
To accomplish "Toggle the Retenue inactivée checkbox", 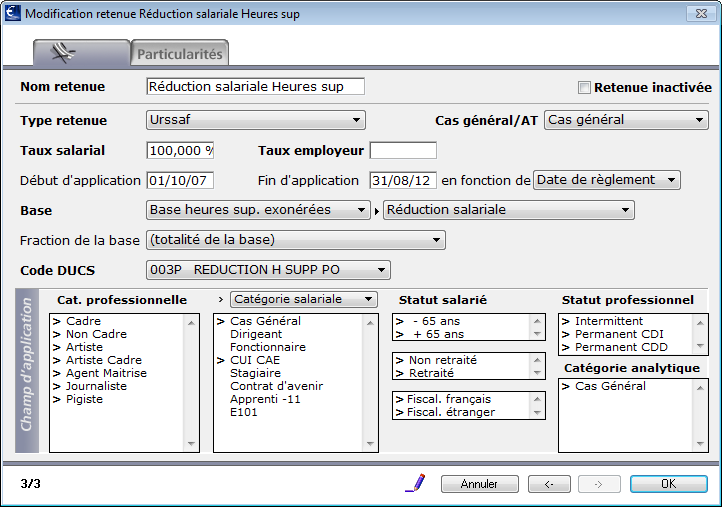I will 584,87.
